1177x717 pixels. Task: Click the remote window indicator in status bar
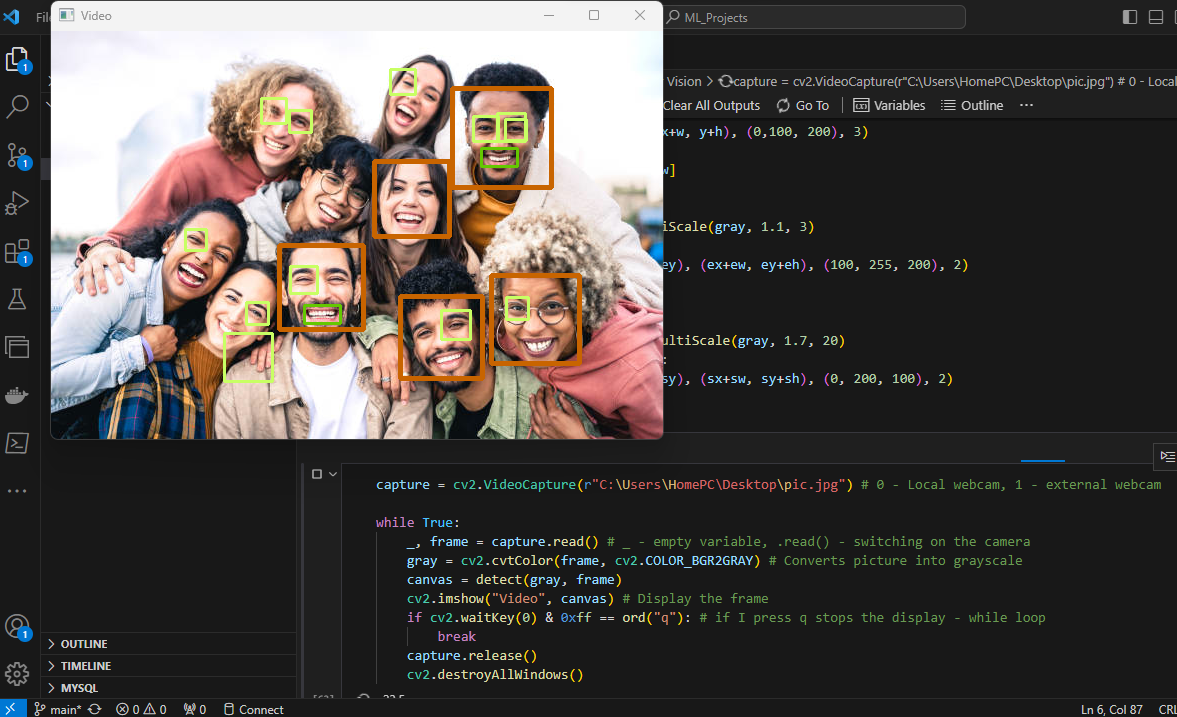coord(11,709)
